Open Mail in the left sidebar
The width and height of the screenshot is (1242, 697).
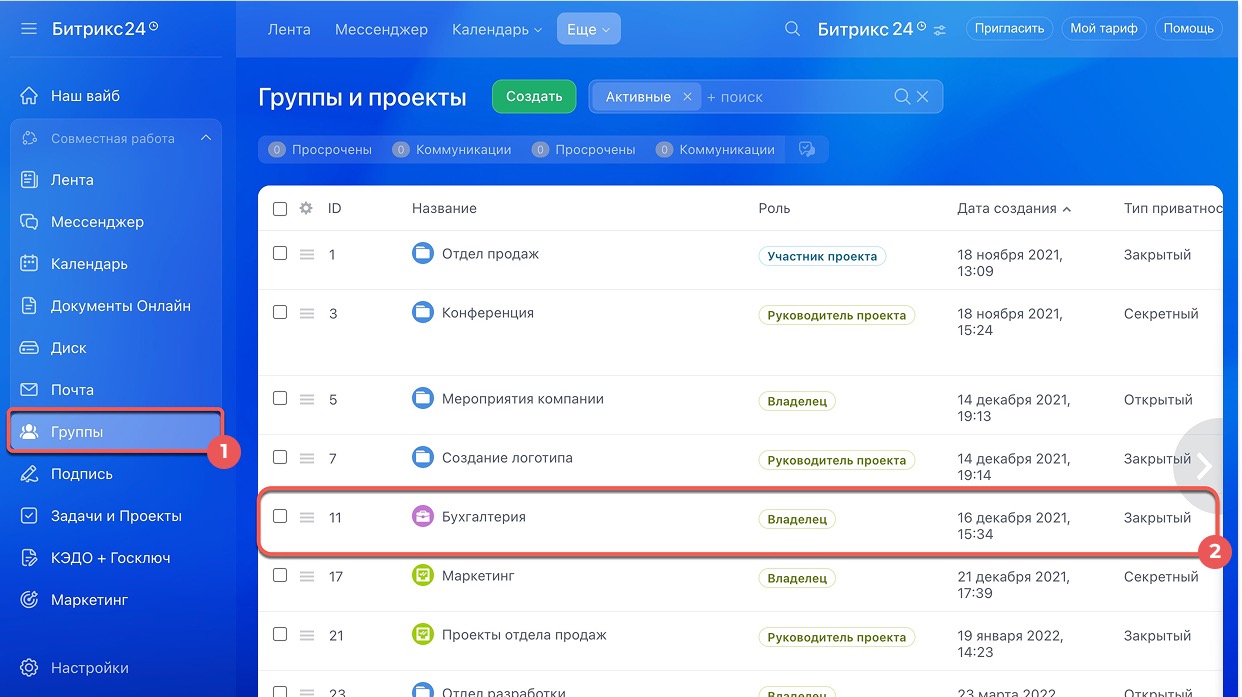(72, 390)
